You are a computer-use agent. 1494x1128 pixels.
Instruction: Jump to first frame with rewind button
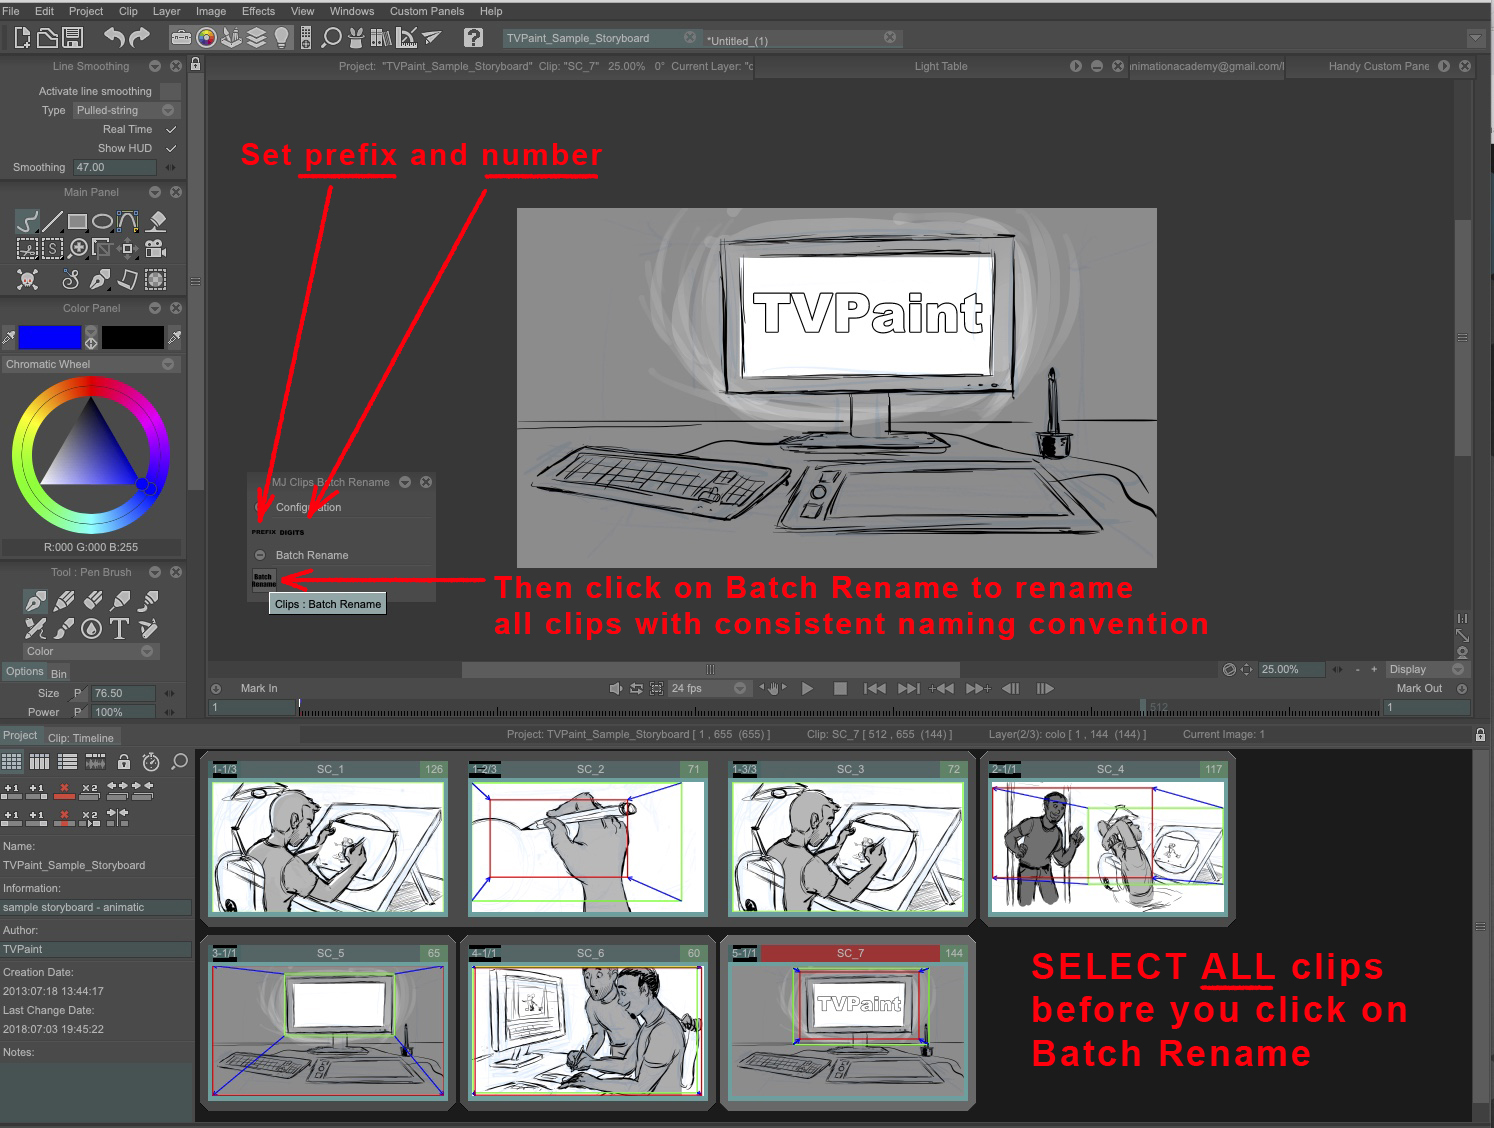[874, 688]
